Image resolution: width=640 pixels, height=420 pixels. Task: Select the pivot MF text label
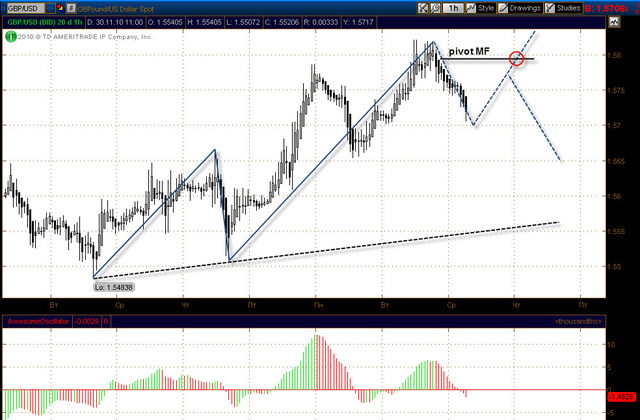point(469,50)
